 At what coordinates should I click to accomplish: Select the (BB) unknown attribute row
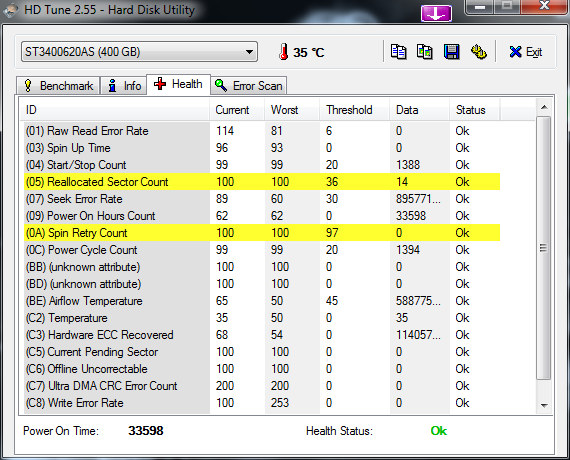pos(262,267)
